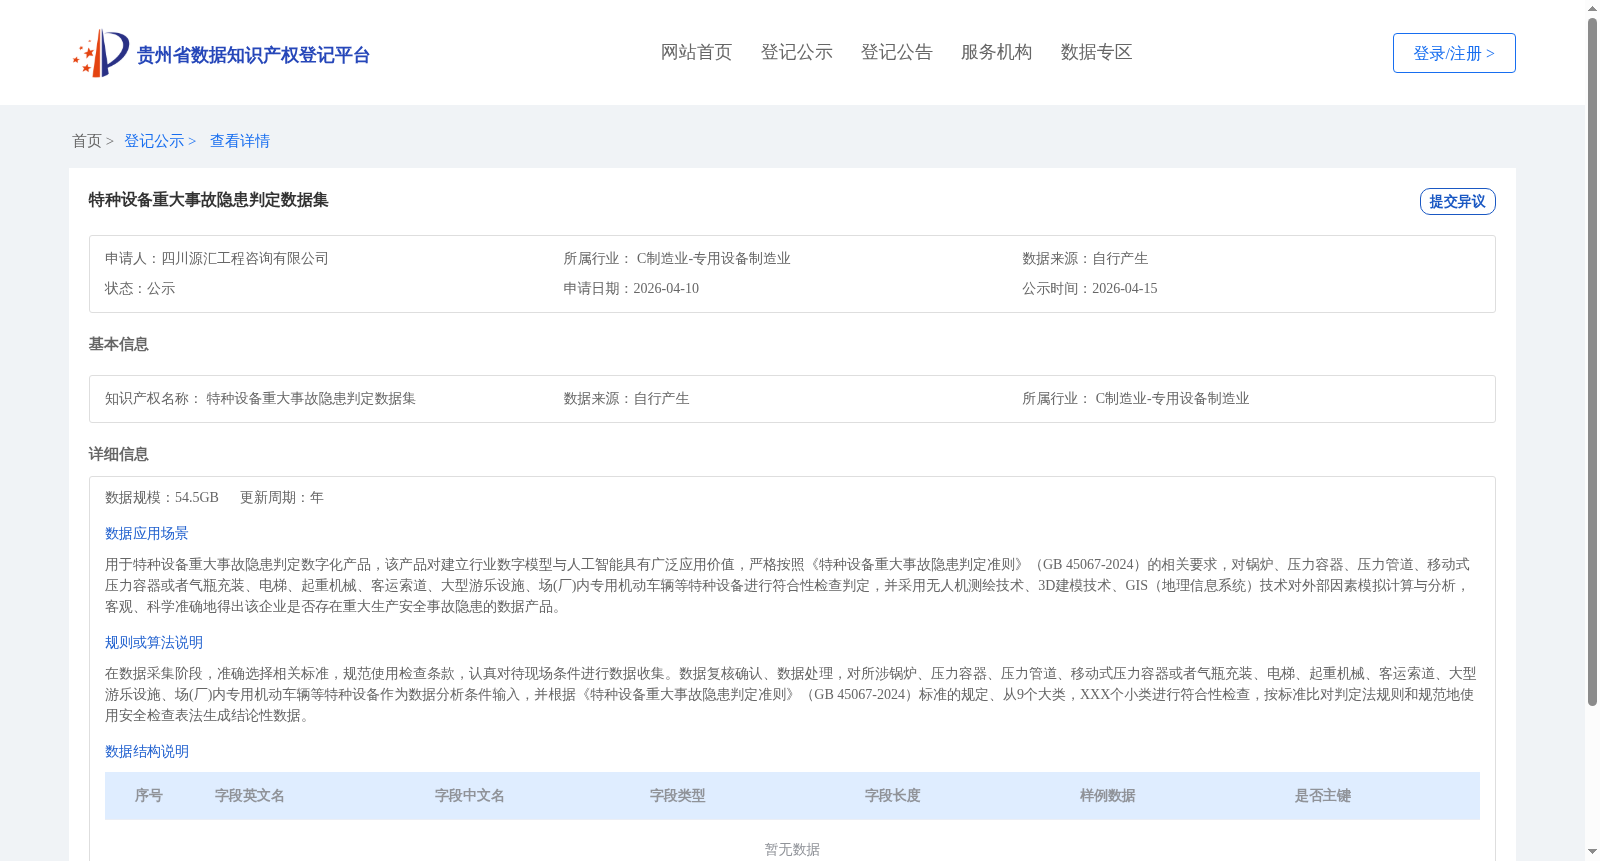The height and width of the screenshot is (861, 1600).
Task: Select 更新周期：年 text
Action: point(282,497)
